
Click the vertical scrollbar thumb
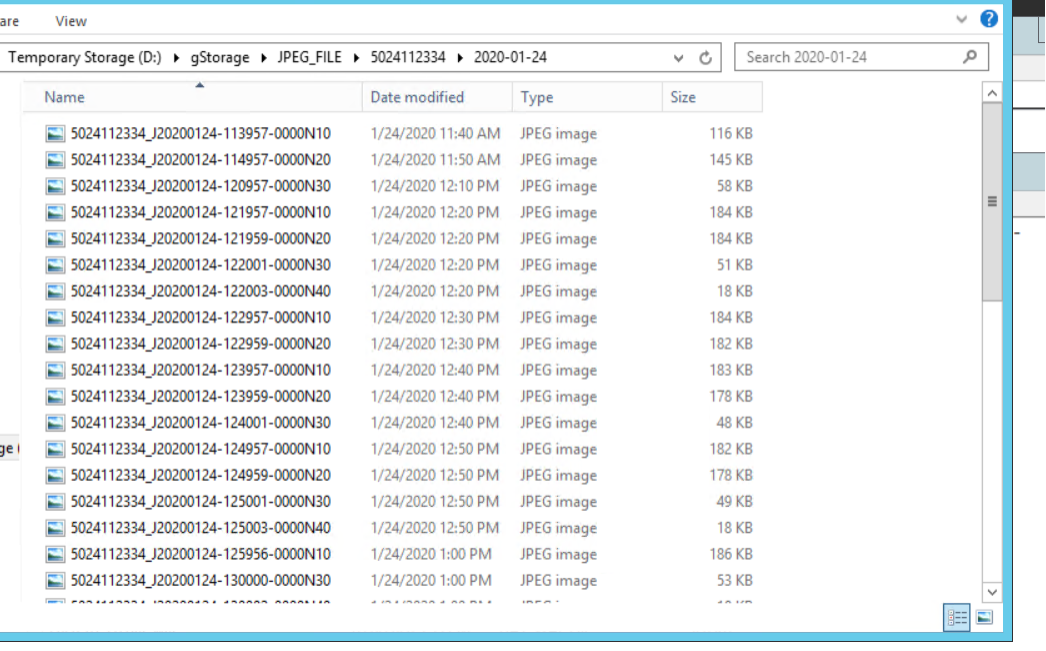click(992, 202)
